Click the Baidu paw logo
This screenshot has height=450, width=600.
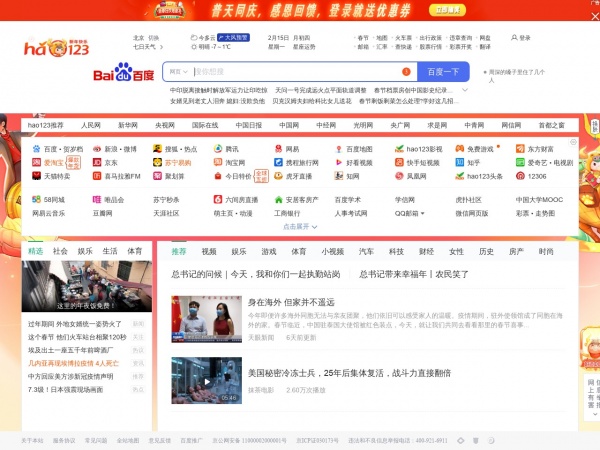coord(124,72)
